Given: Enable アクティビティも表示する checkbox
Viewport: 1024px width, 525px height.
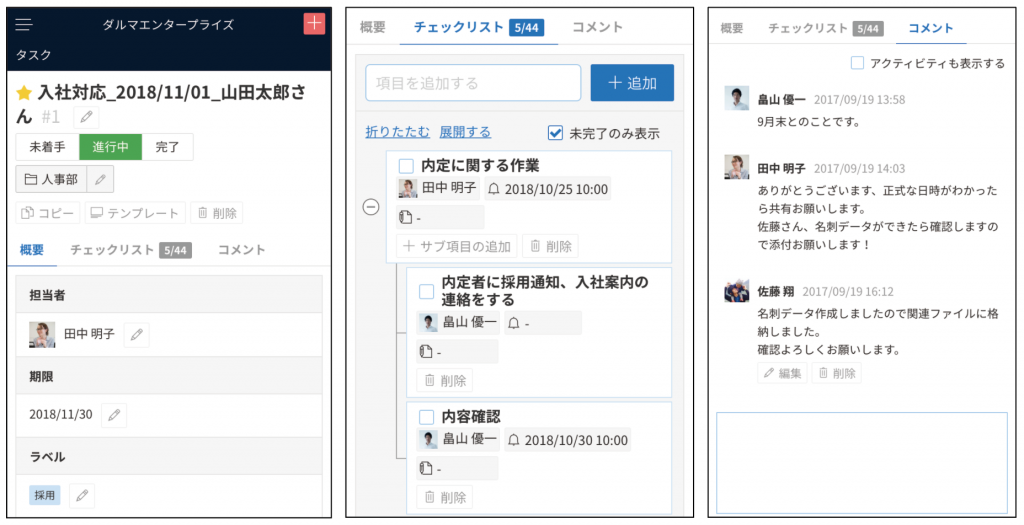Looking at the screenshot, I should point(857,63).
